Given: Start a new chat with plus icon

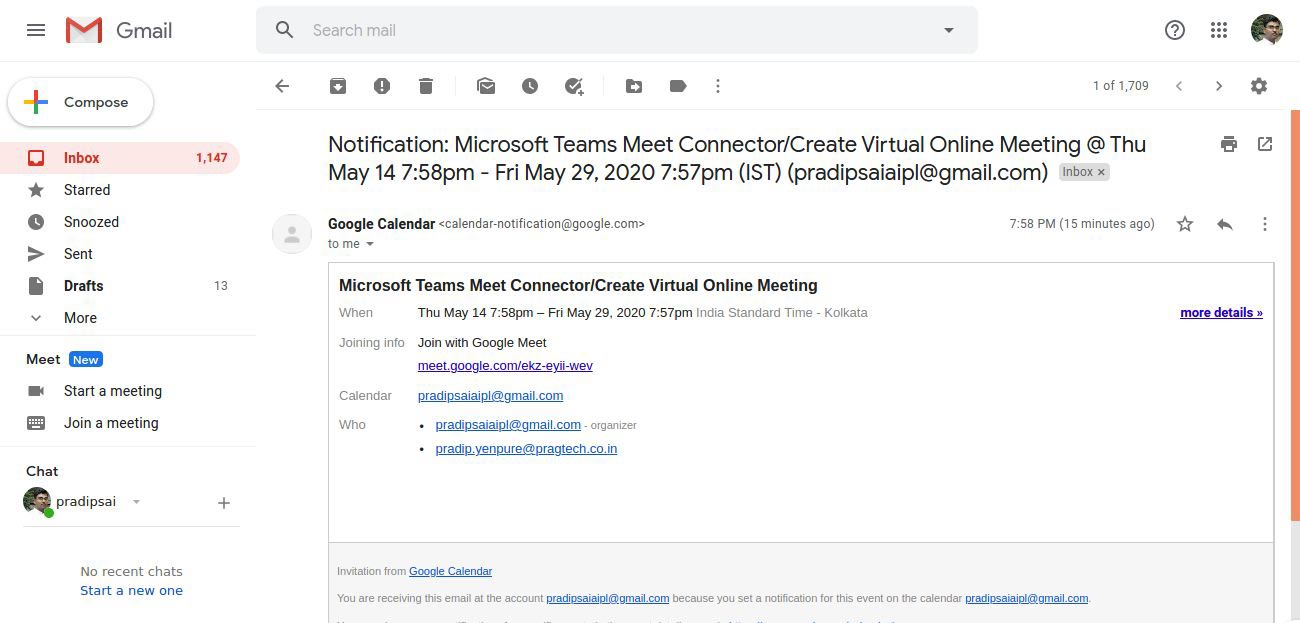Looking at the screenshot, I should [x=224, y=503].
